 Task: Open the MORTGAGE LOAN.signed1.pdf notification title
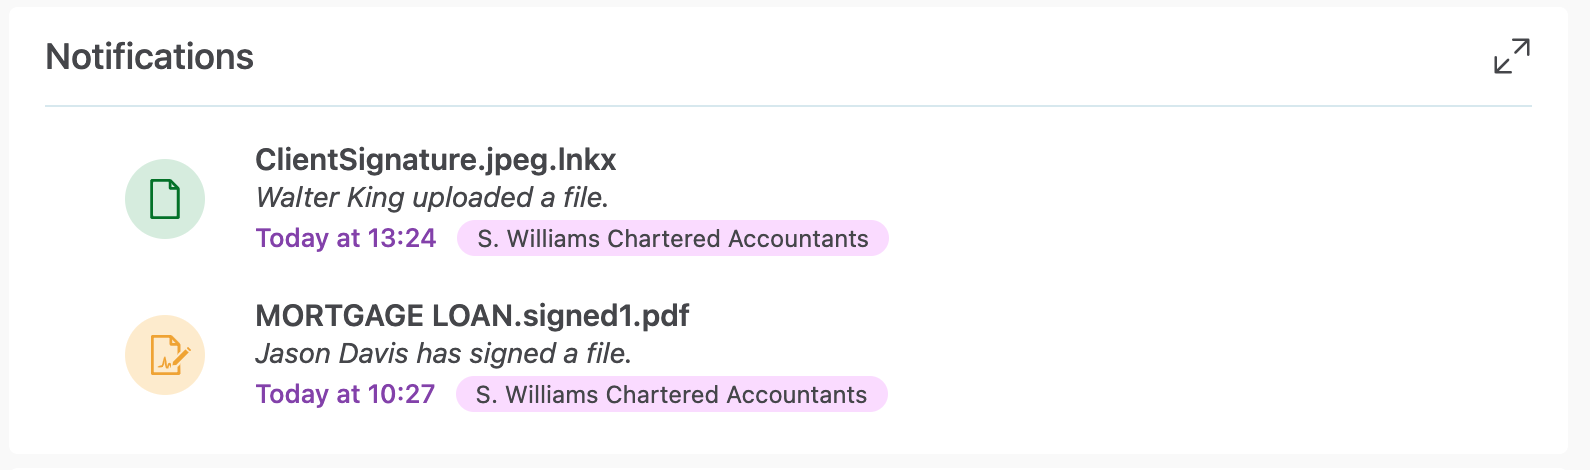click(472, 316)
